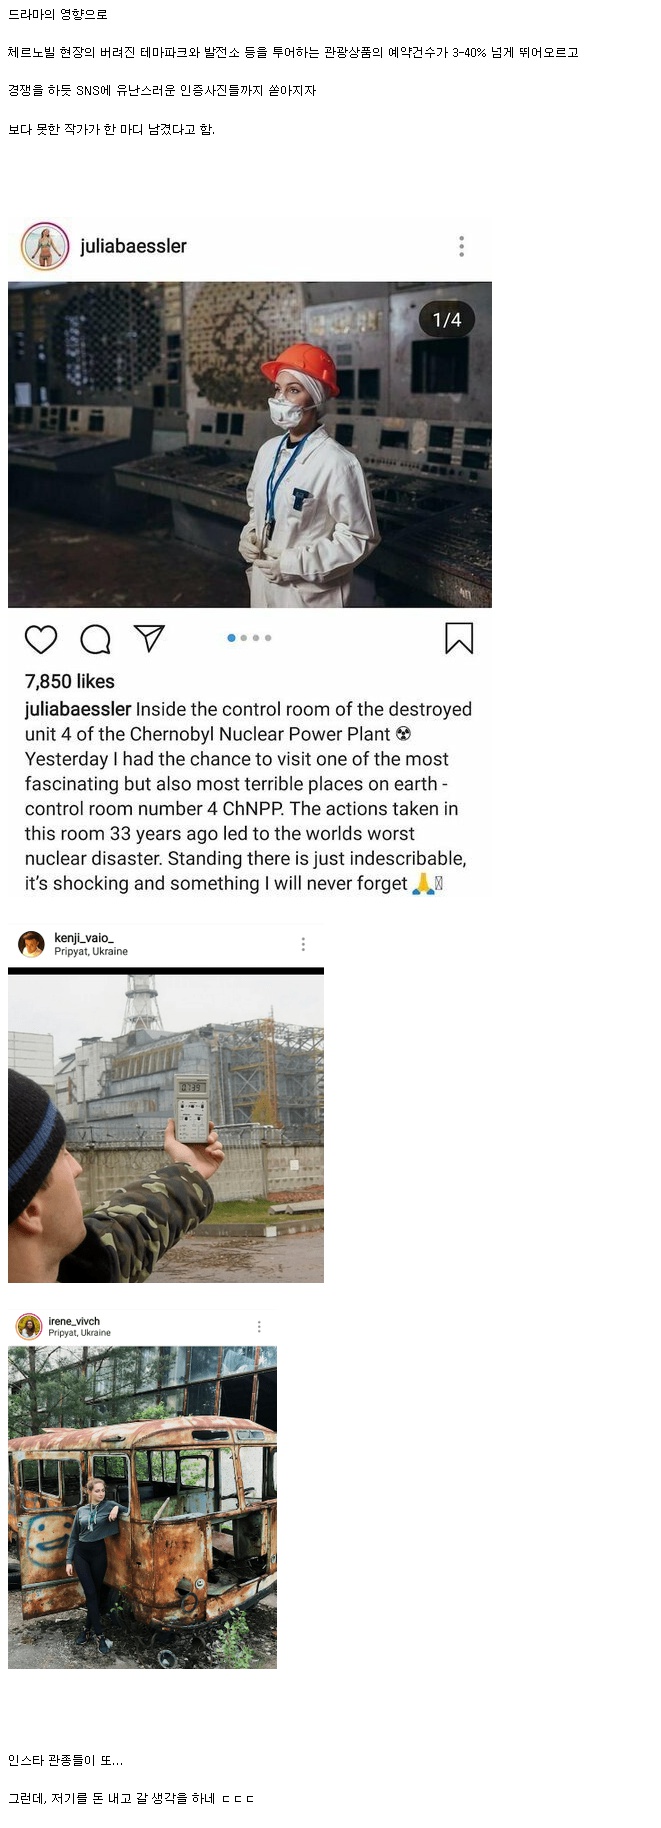Open Pripyat, Ukraine location under kenji_vaio_

coord(91,952)
